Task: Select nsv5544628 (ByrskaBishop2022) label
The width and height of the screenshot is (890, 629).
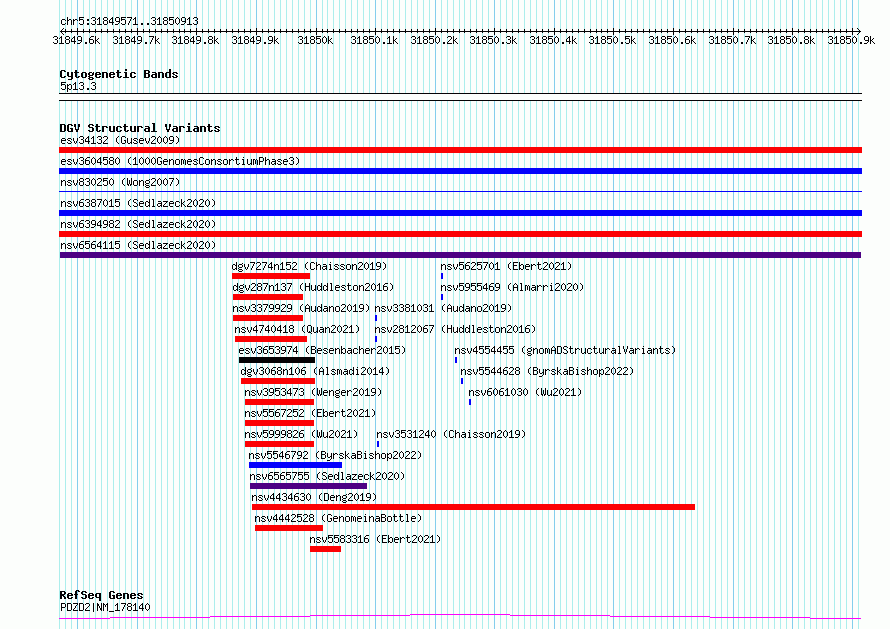Action: click(x=547, y=371)
